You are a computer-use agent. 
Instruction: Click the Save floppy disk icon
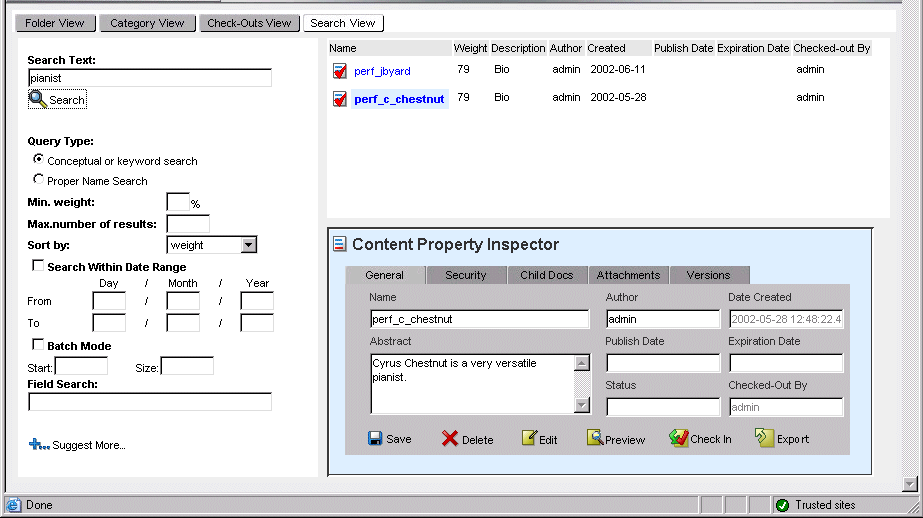(x=375, y=439)
